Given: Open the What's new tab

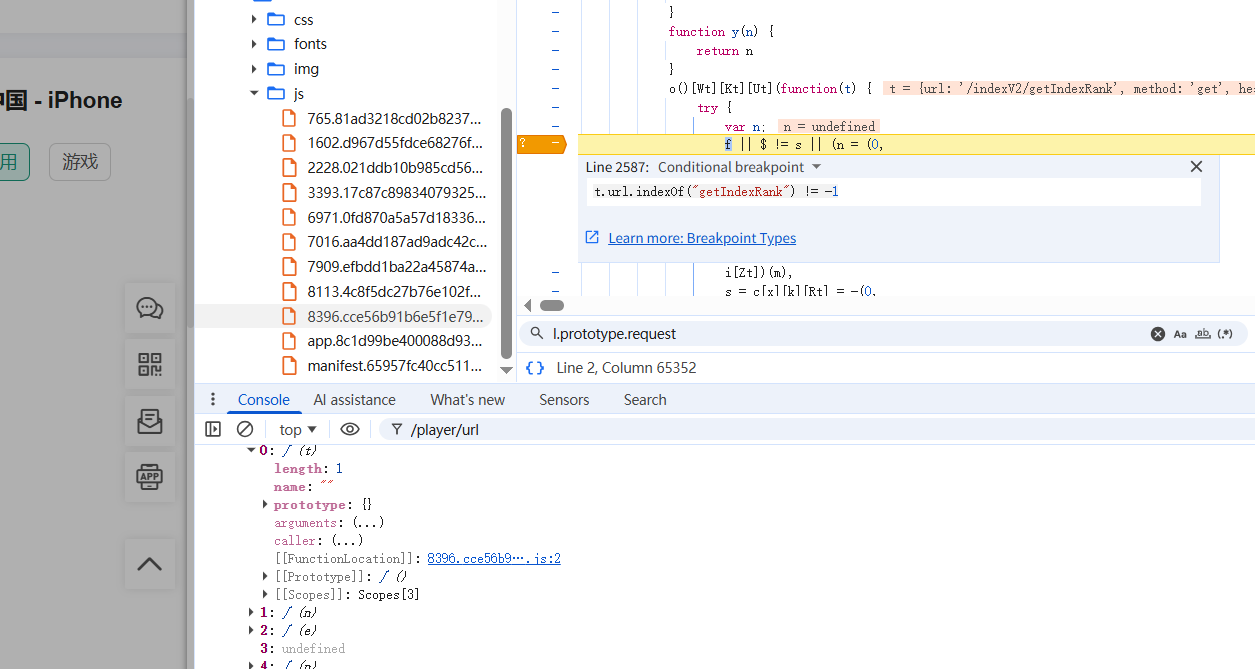Looking at the screenshot, I should [x=468, y=400].
